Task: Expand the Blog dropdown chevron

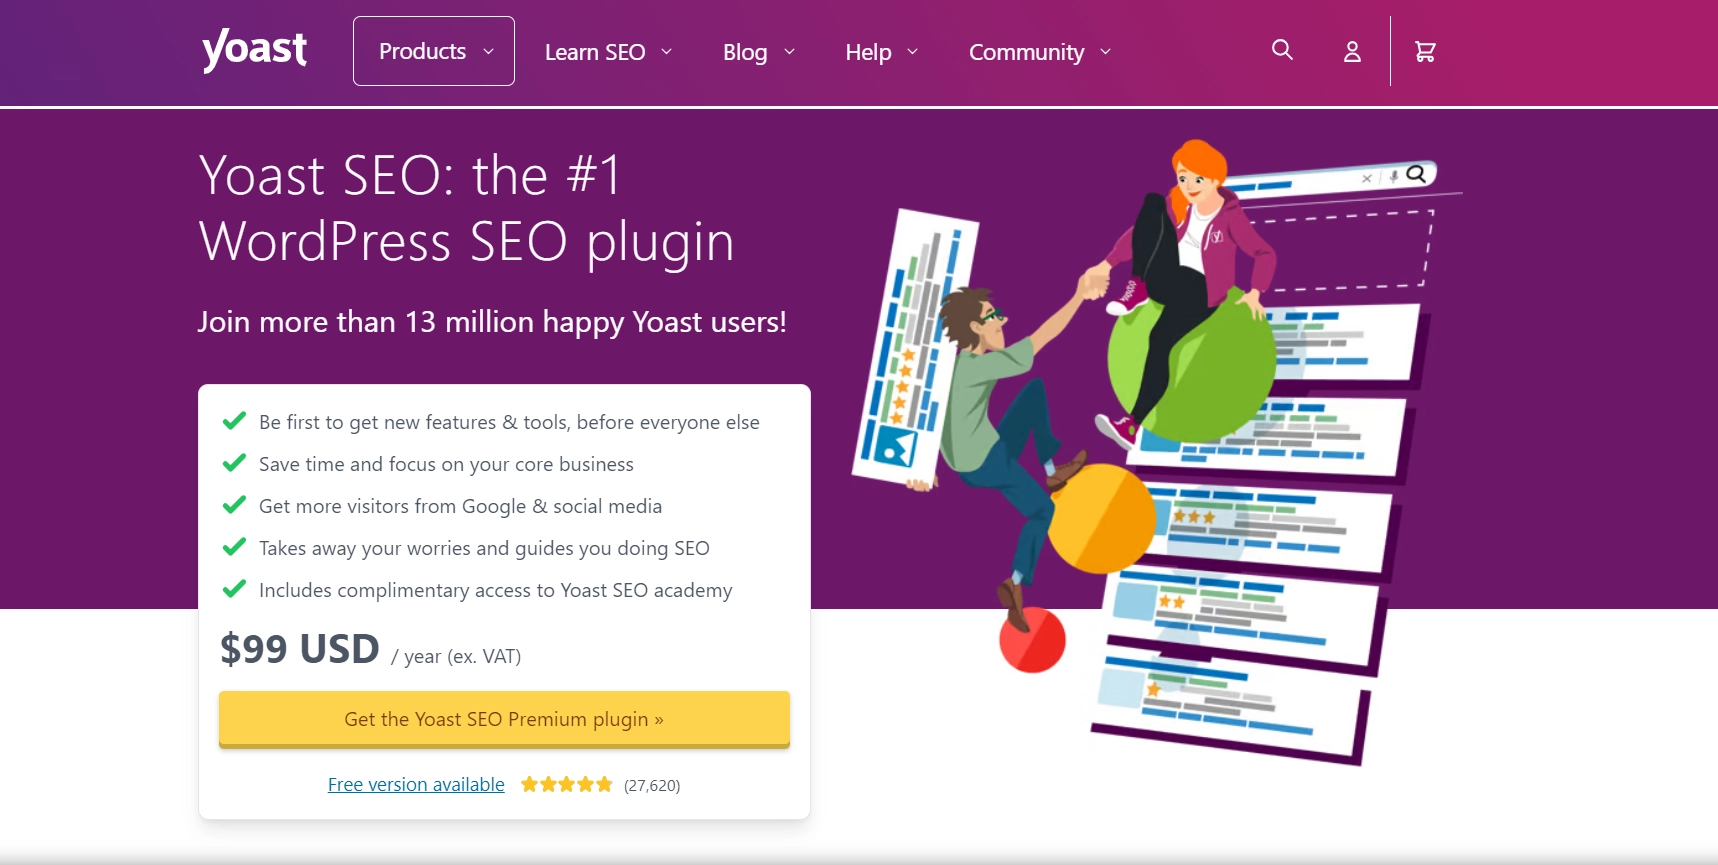Action: coord(789,52)
